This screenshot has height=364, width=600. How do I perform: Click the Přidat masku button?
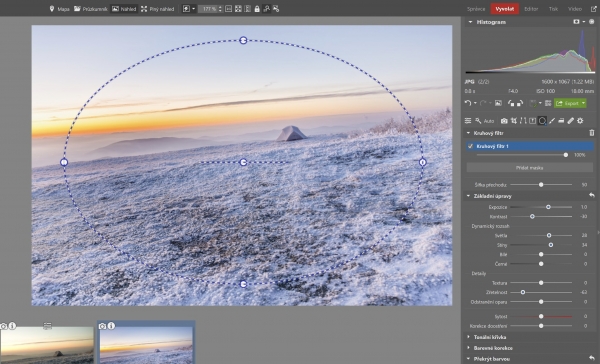[530, 168]
